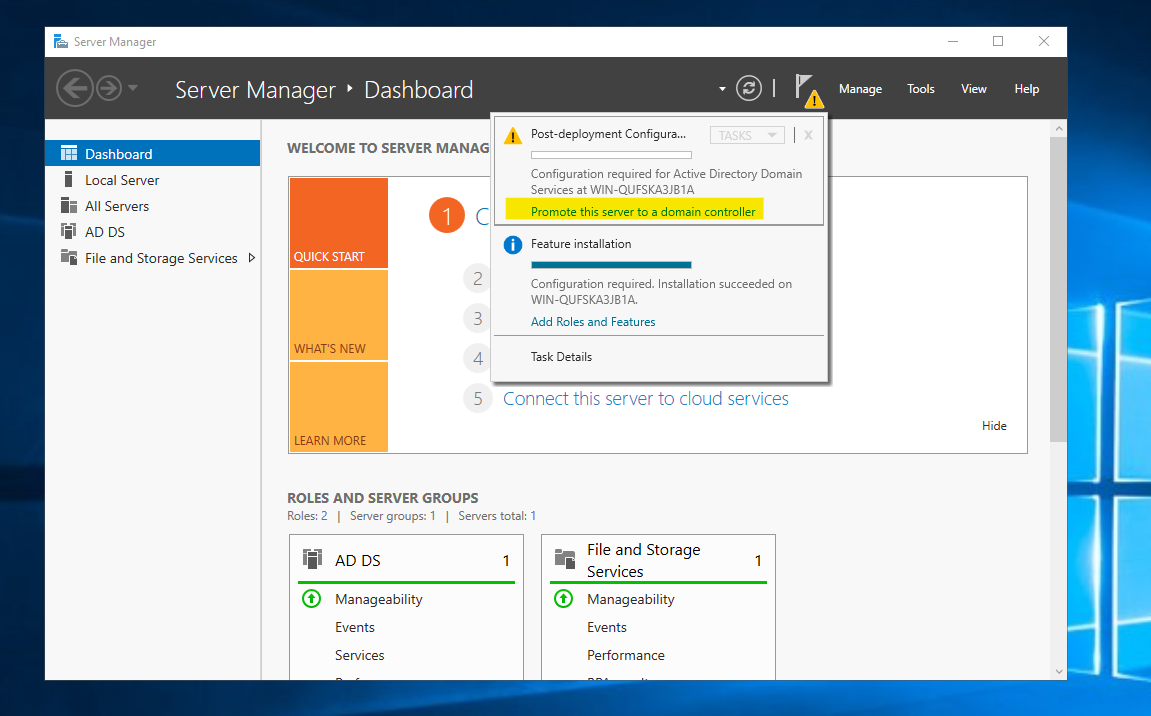The height and width of the screenshot is (716, 1151).
Task: Click the AD DS tile icon
Action: tap(313, 559)
